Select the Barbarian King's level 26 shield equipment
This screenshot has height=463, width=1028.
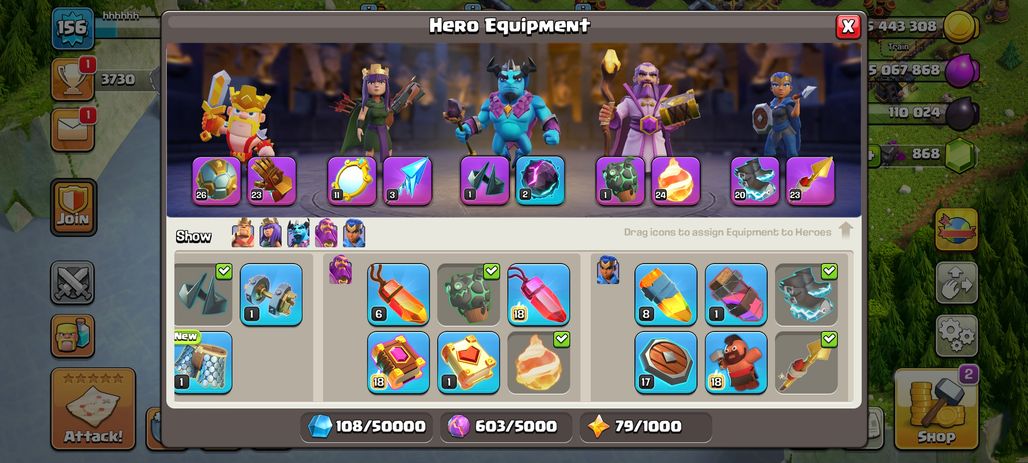[x=216, y=181]
